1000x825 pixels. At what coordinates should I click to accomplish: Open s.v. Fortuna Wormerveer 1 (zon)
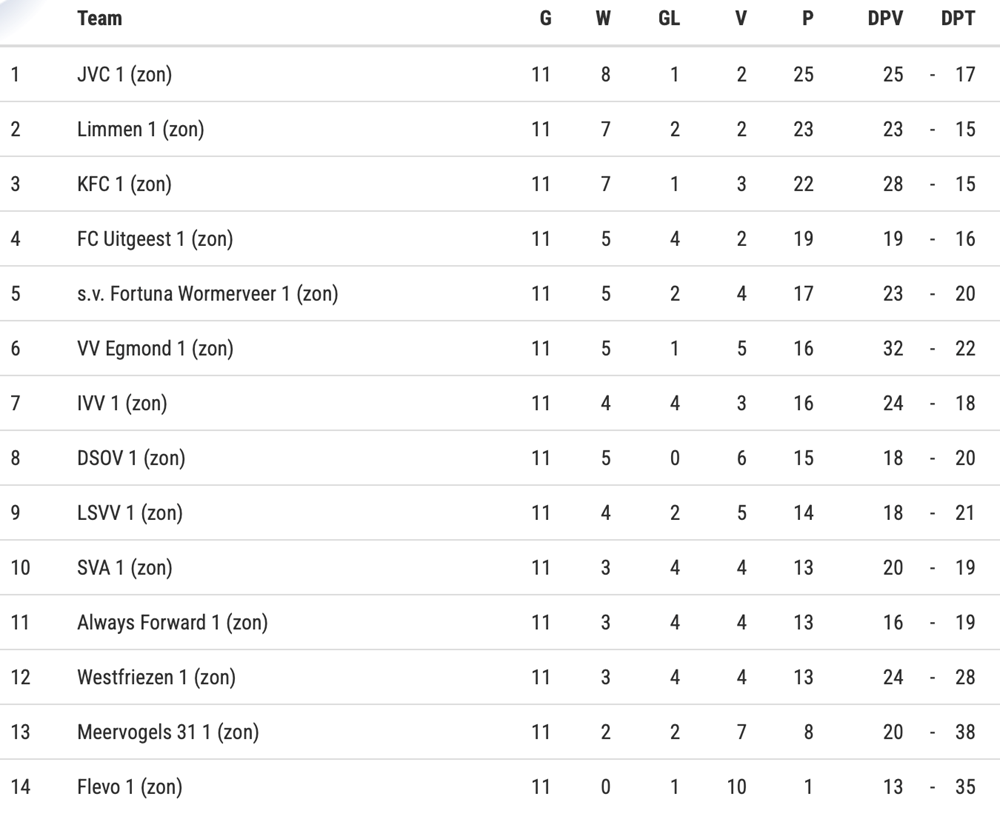207,294
